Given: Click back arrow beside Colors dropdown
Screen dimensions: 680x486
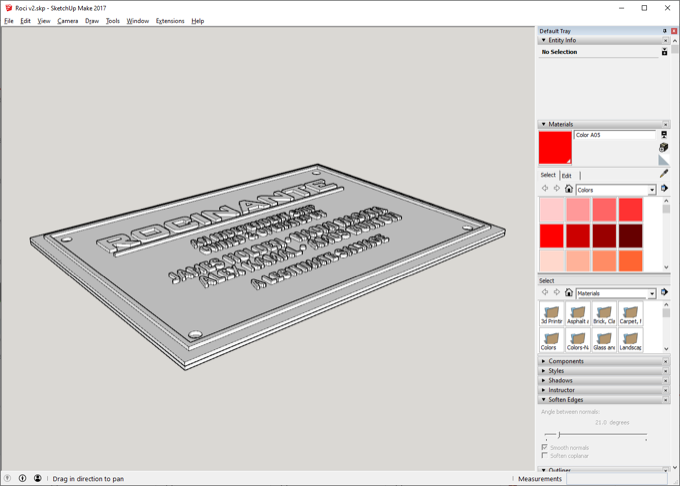Looking at the screenshot, I should coord(545,189).
